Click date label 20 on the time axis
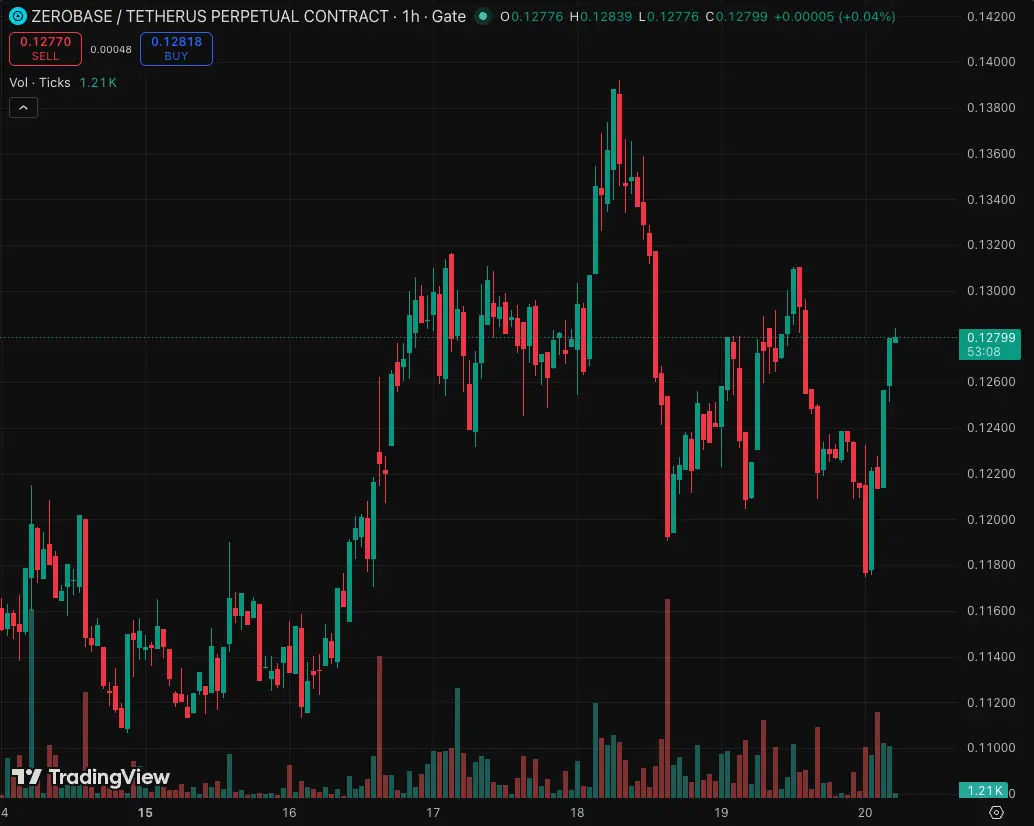This screenshot has width=1034, height=826. [865, 813]
